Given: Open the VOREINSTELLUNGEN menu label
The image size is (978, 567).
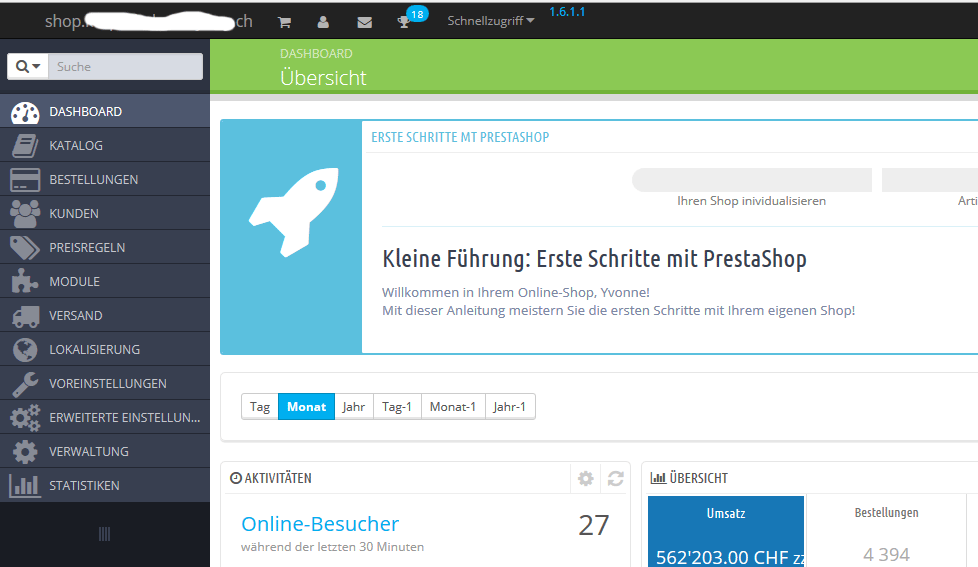Looking at the screenshot, I should [108, 384].
